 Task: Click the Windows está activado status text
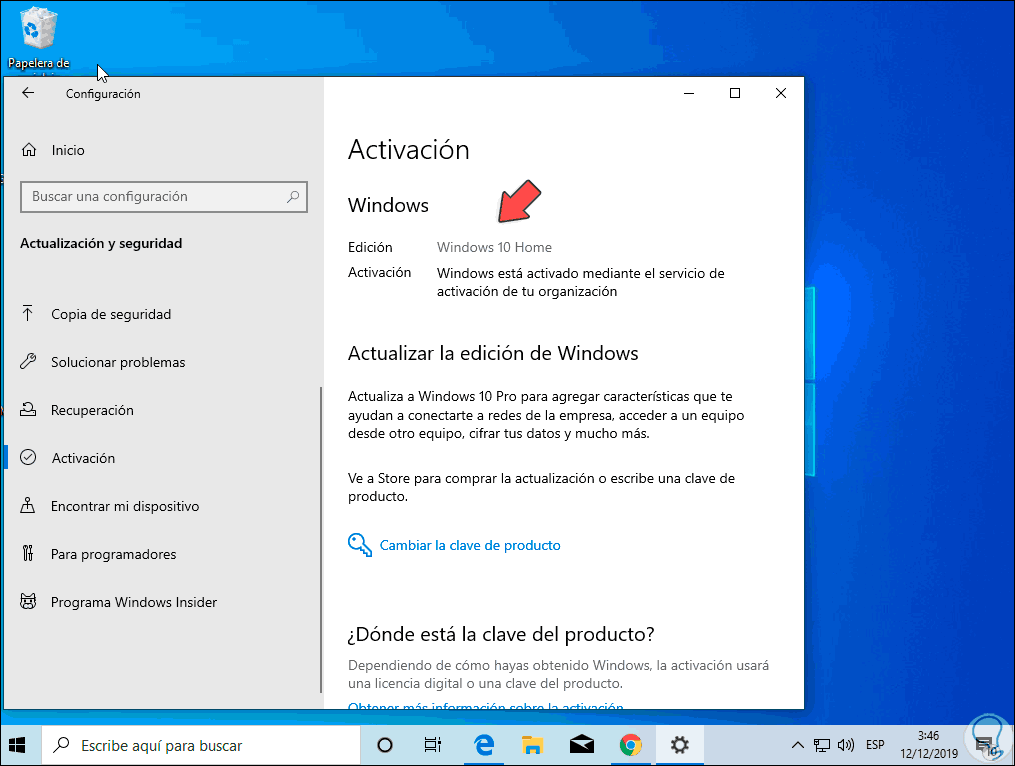tap(581, 282)
